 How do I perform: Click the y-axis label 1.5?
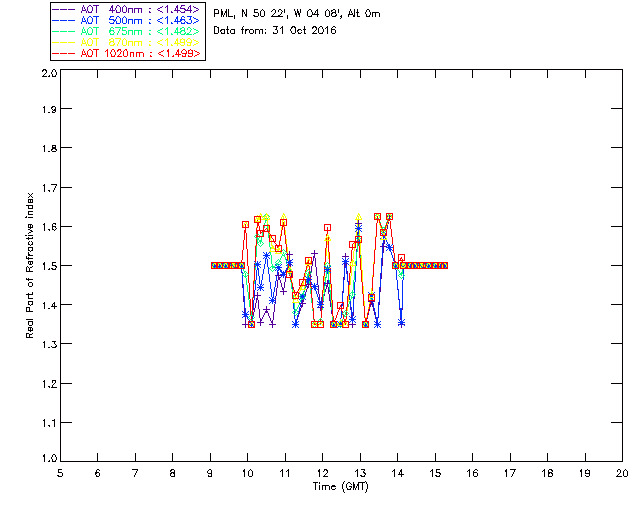click(49, 266)
